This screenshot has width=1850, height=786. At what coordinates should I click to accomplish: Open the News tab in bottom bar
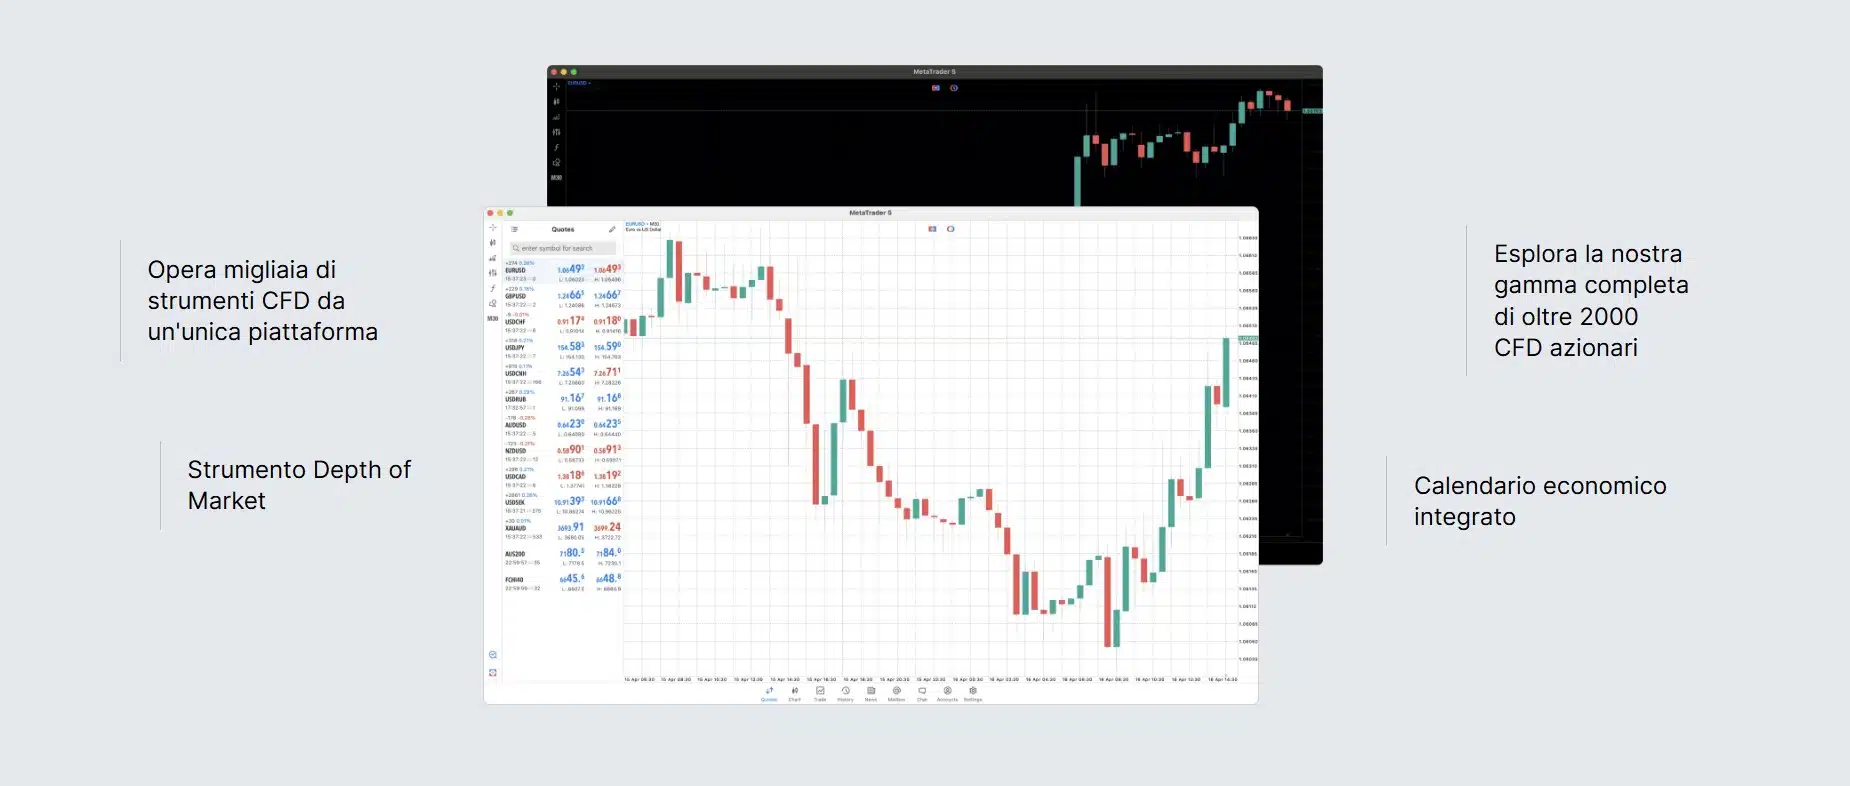[871, 694]
